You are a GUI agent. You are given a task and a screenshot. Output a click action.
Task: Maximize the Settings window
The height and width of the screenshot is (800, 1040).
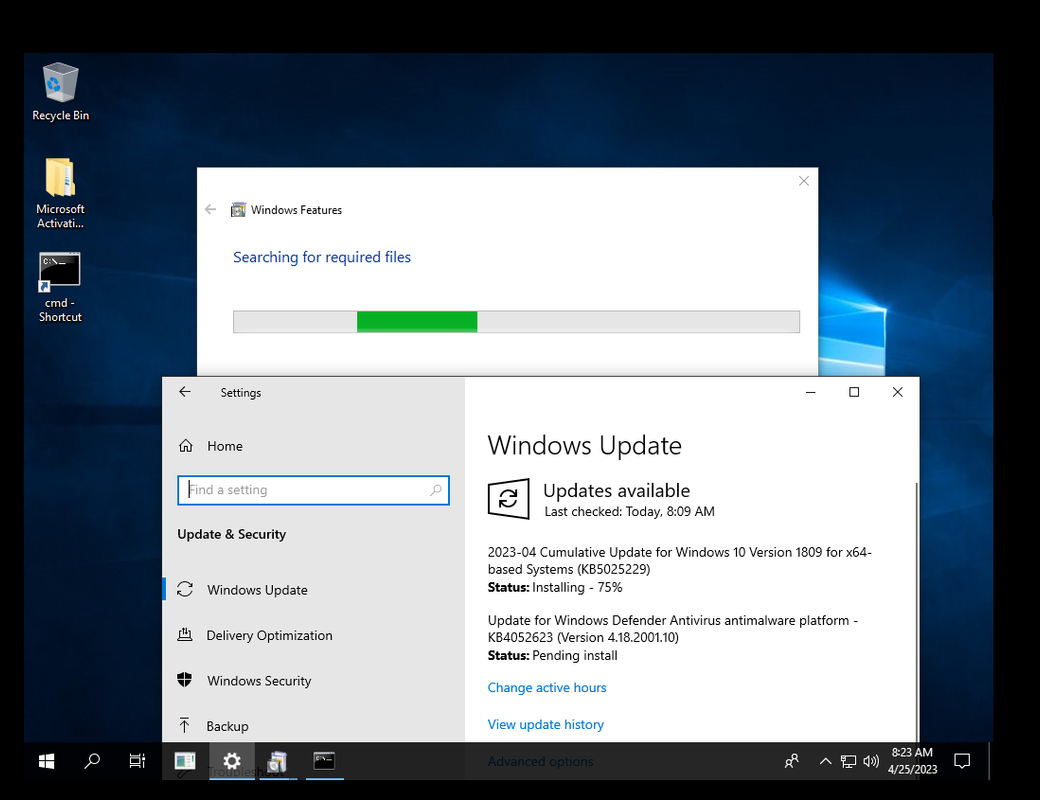pyautogui.click(x=854, y=392)
